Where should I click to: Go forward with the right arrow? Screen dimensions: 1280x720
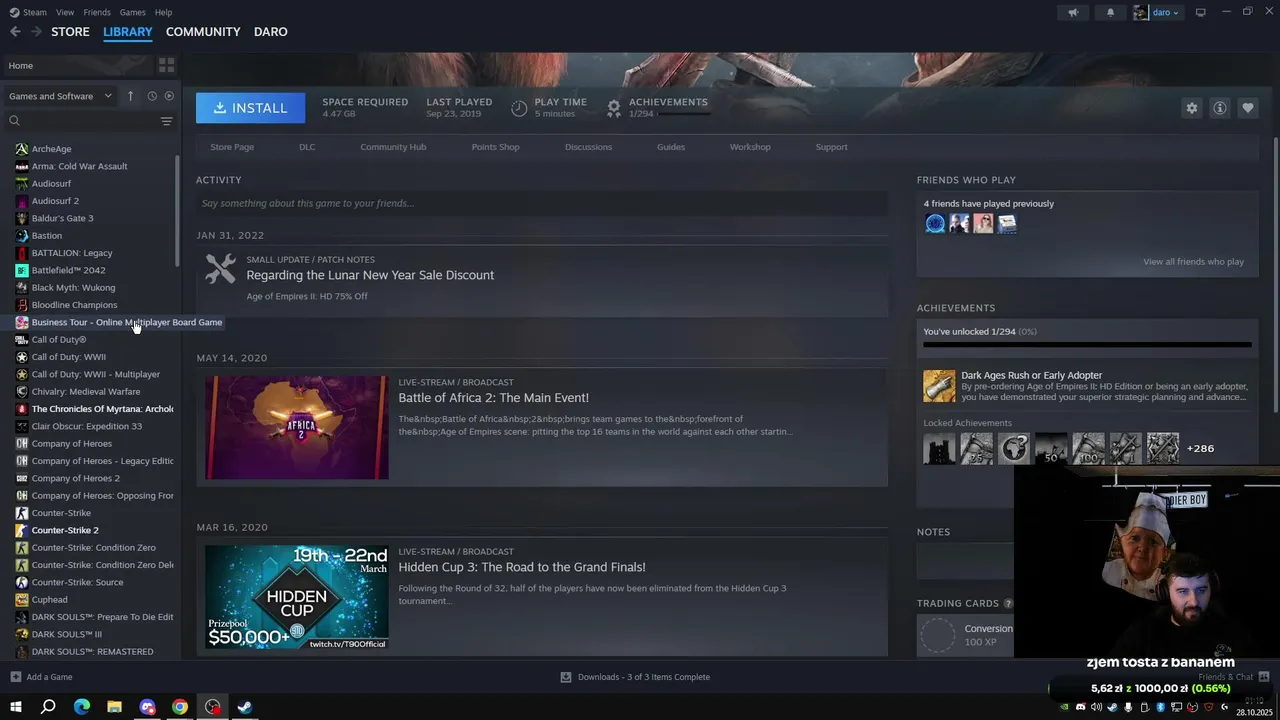click(x=36, y=32)
